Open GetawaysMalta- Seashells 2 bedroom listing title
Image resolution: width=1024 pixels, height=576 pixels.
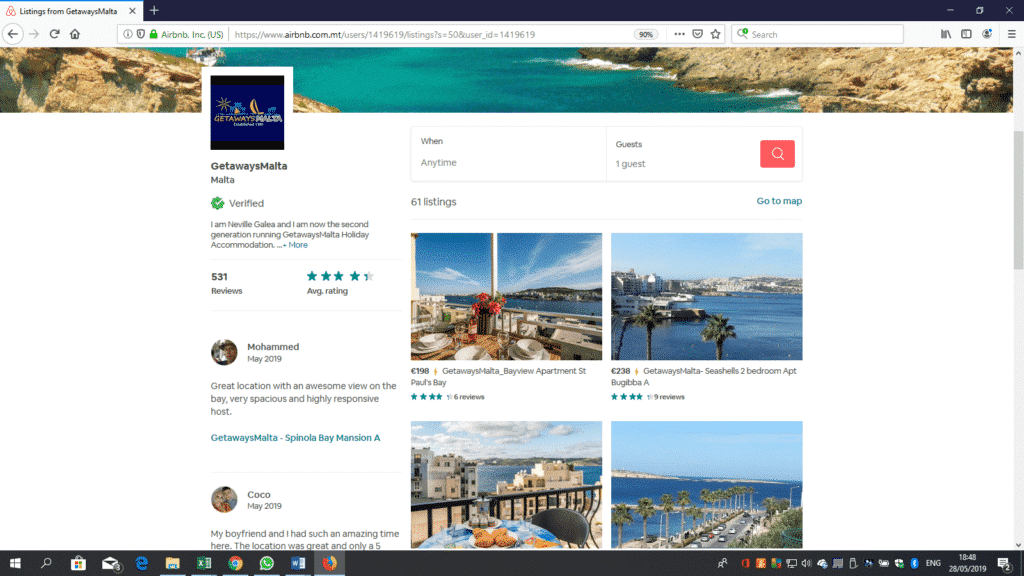(704, 377)
